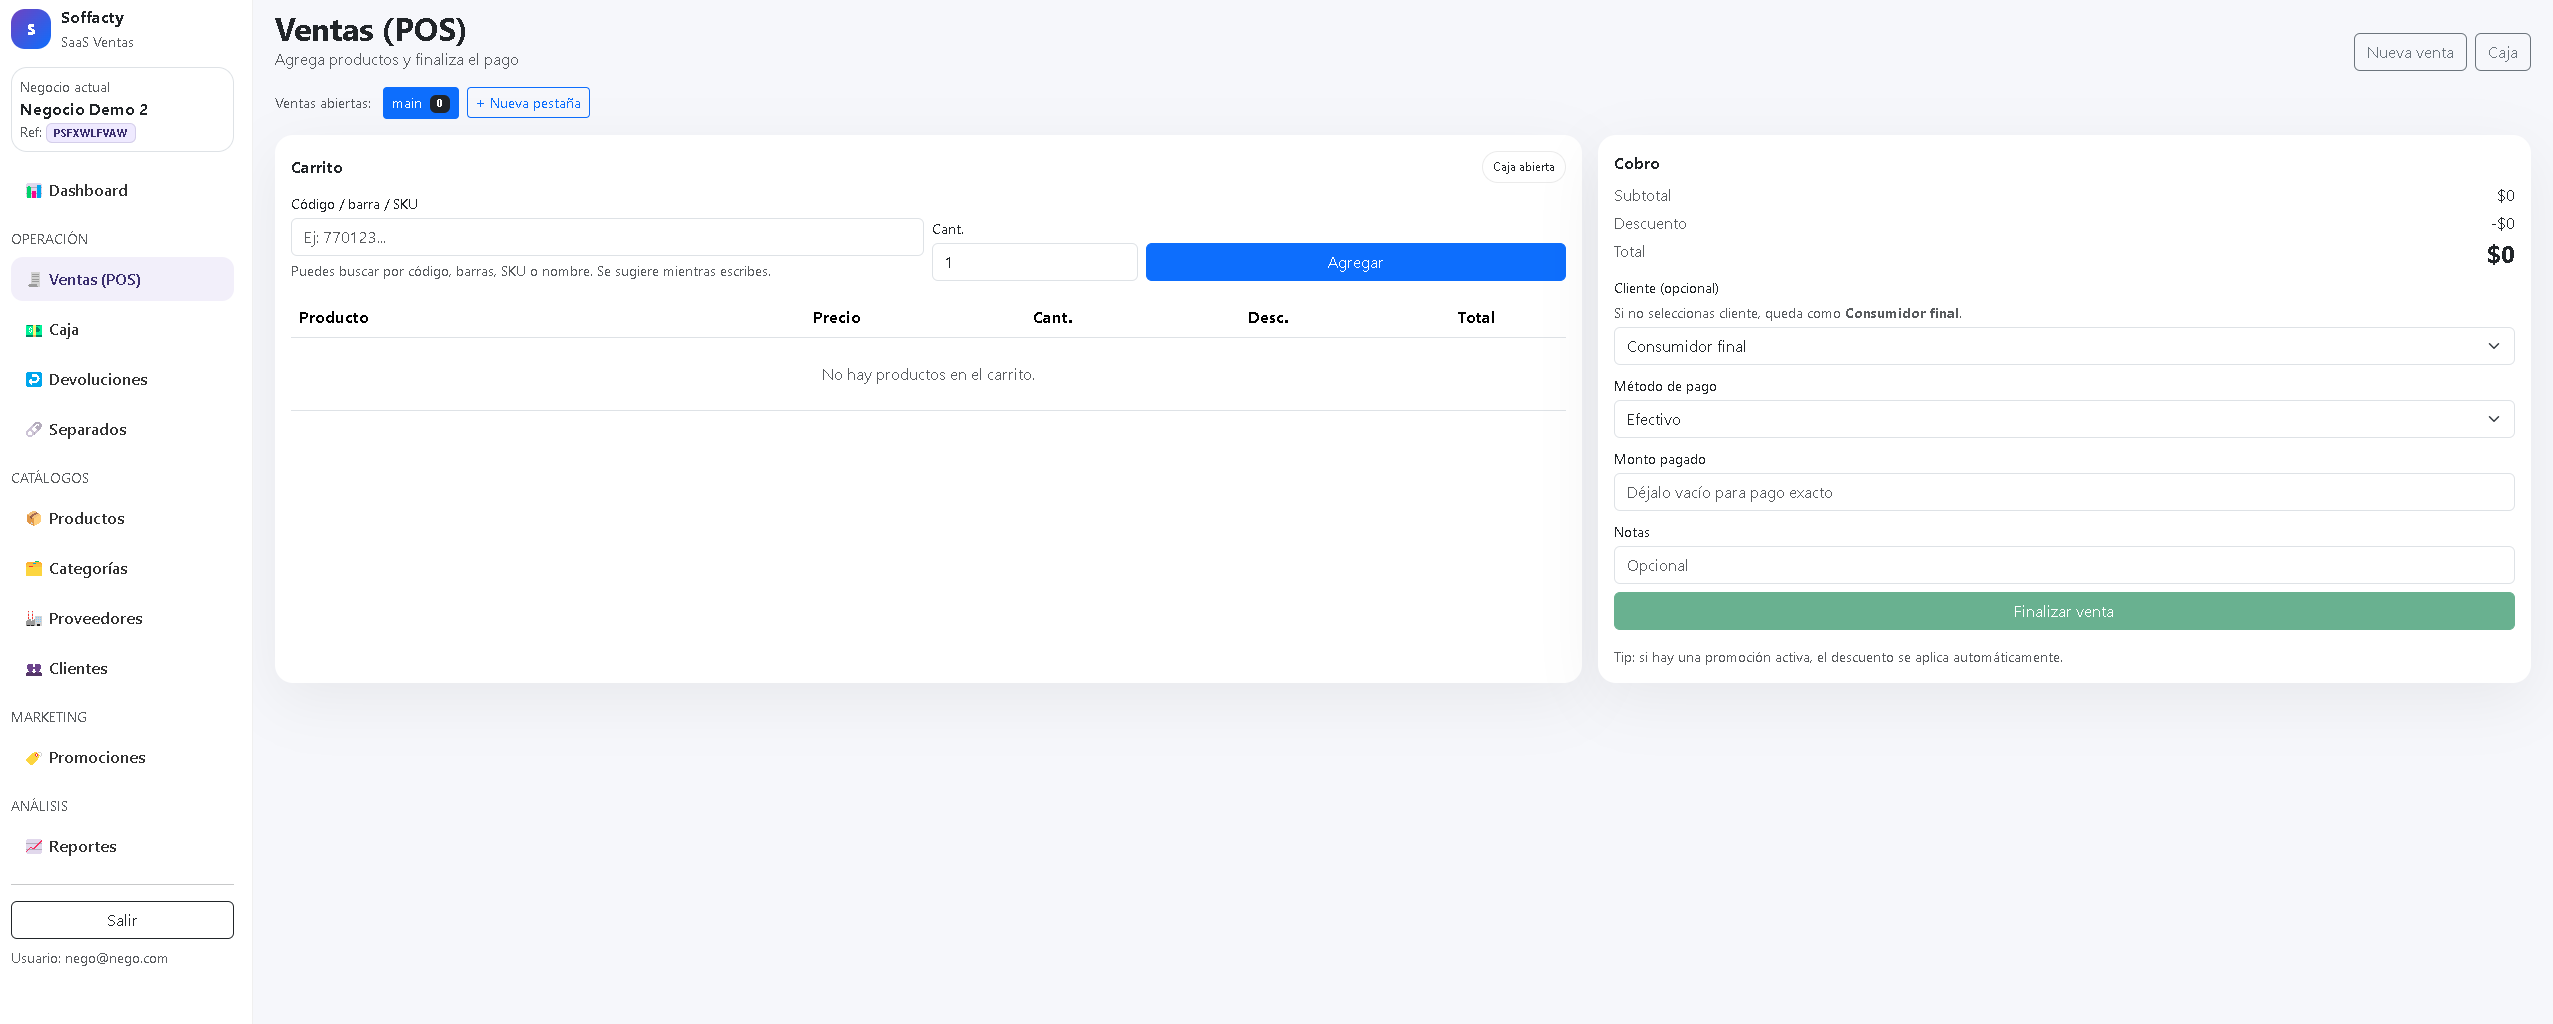Open the Clientes section
Image resolution: width=2553 pixels, height=1024 pixels.
[x=77, y=668]
